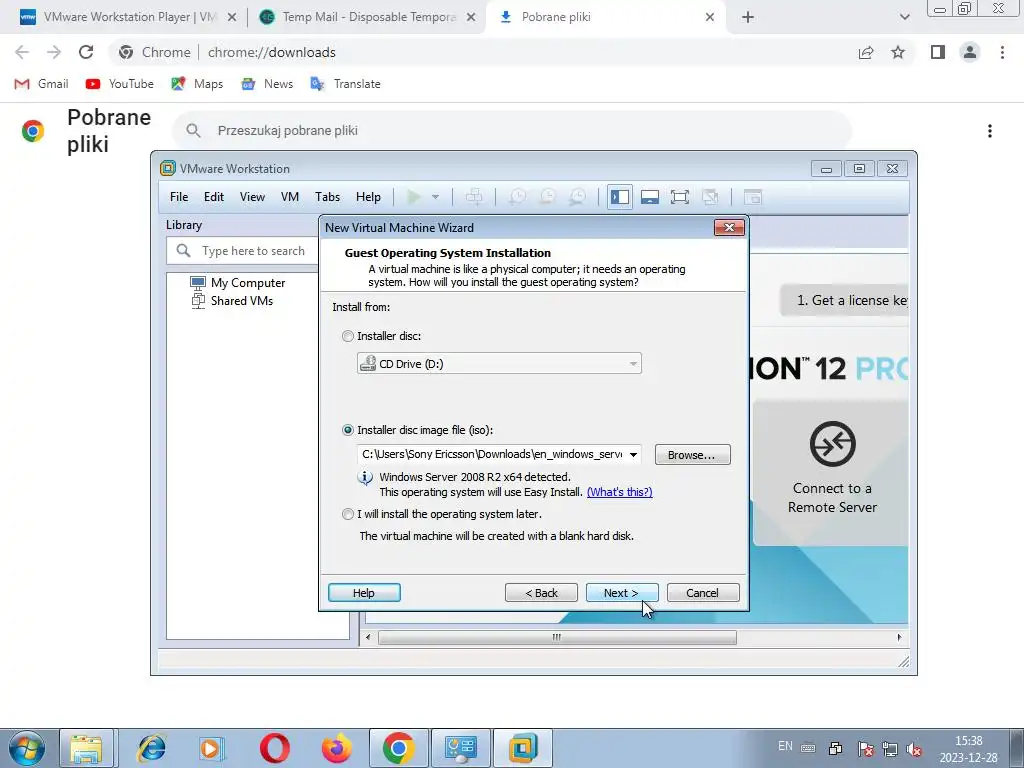The height and width of the screenshot is (768, 1024).
Task: Click the Manage Snapshots toolbar icon
Action: tap(578, 197)
